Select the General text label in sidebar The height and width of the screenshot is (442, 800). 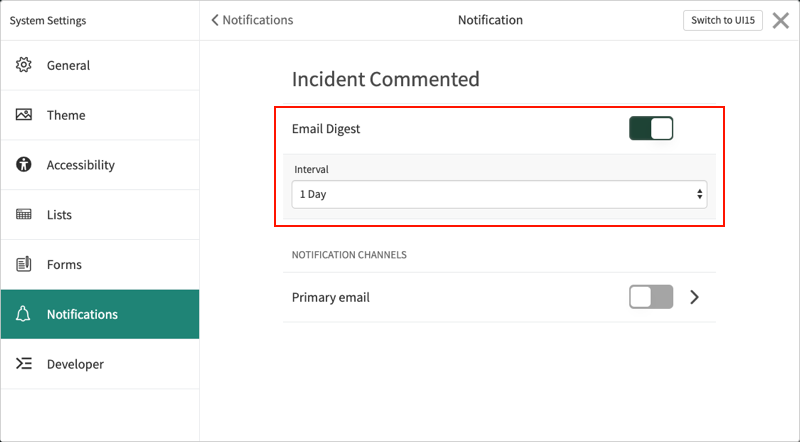pyautogui.click(x=68, y=65)
